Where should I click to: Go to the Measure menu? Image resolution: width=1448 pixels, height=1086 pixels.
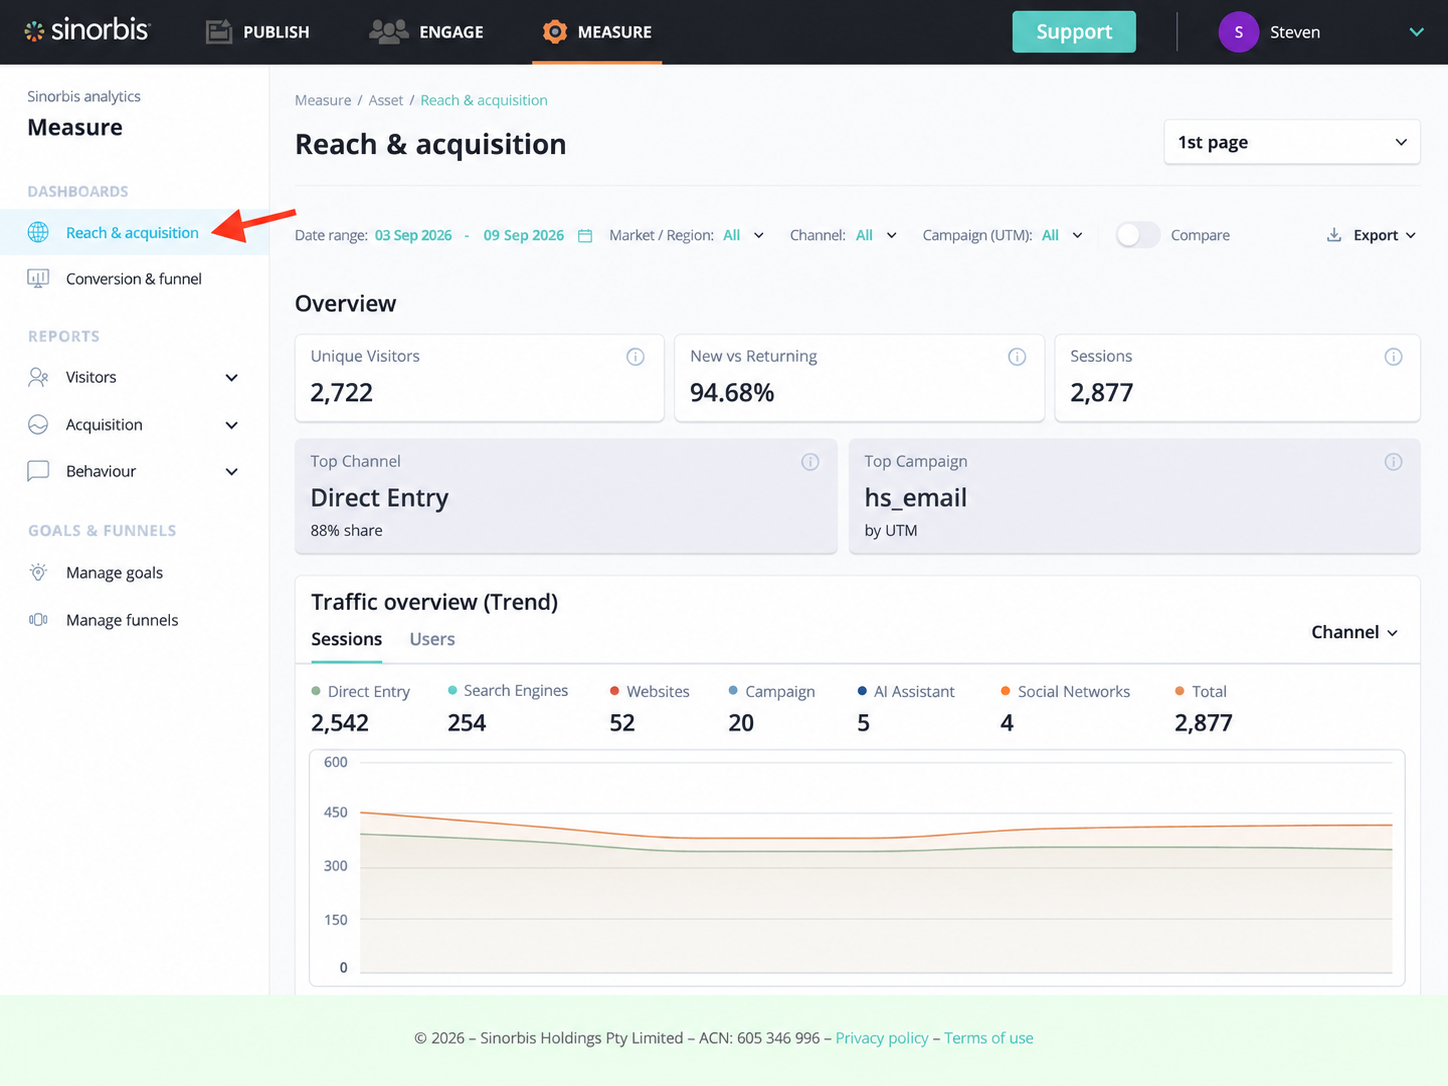coord(597,32)
